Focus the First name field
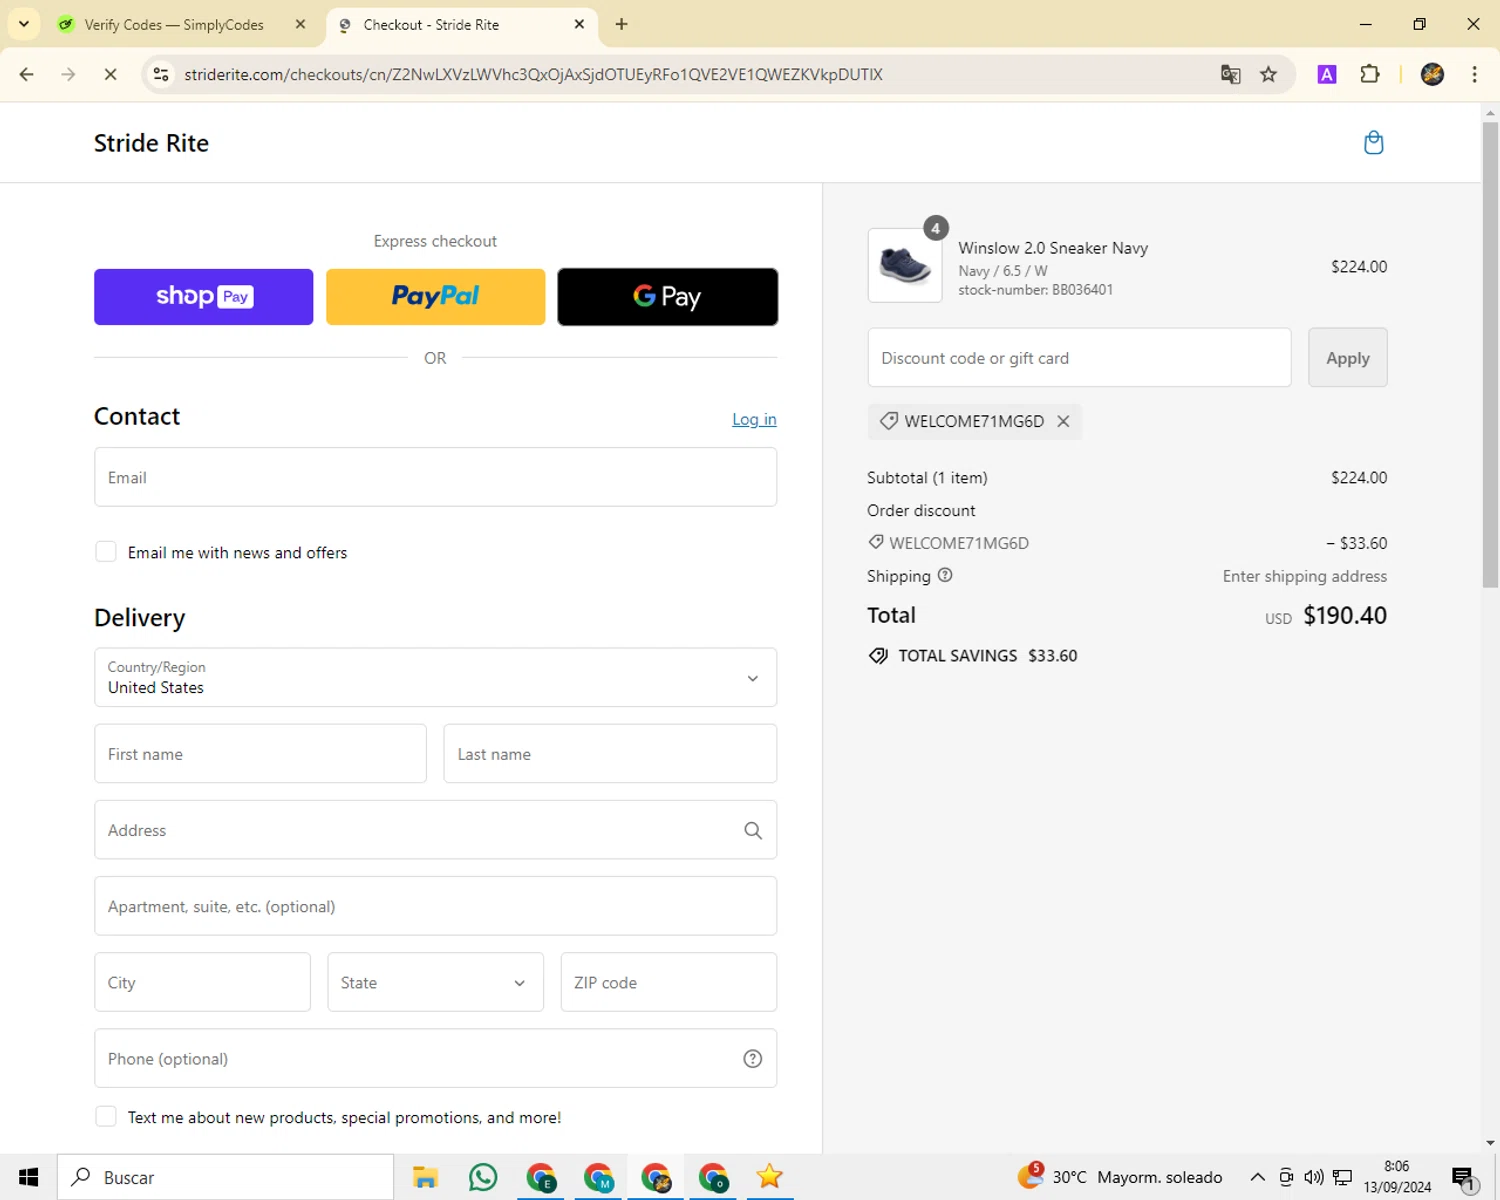1500x1200 pixels. click(260, 754)
